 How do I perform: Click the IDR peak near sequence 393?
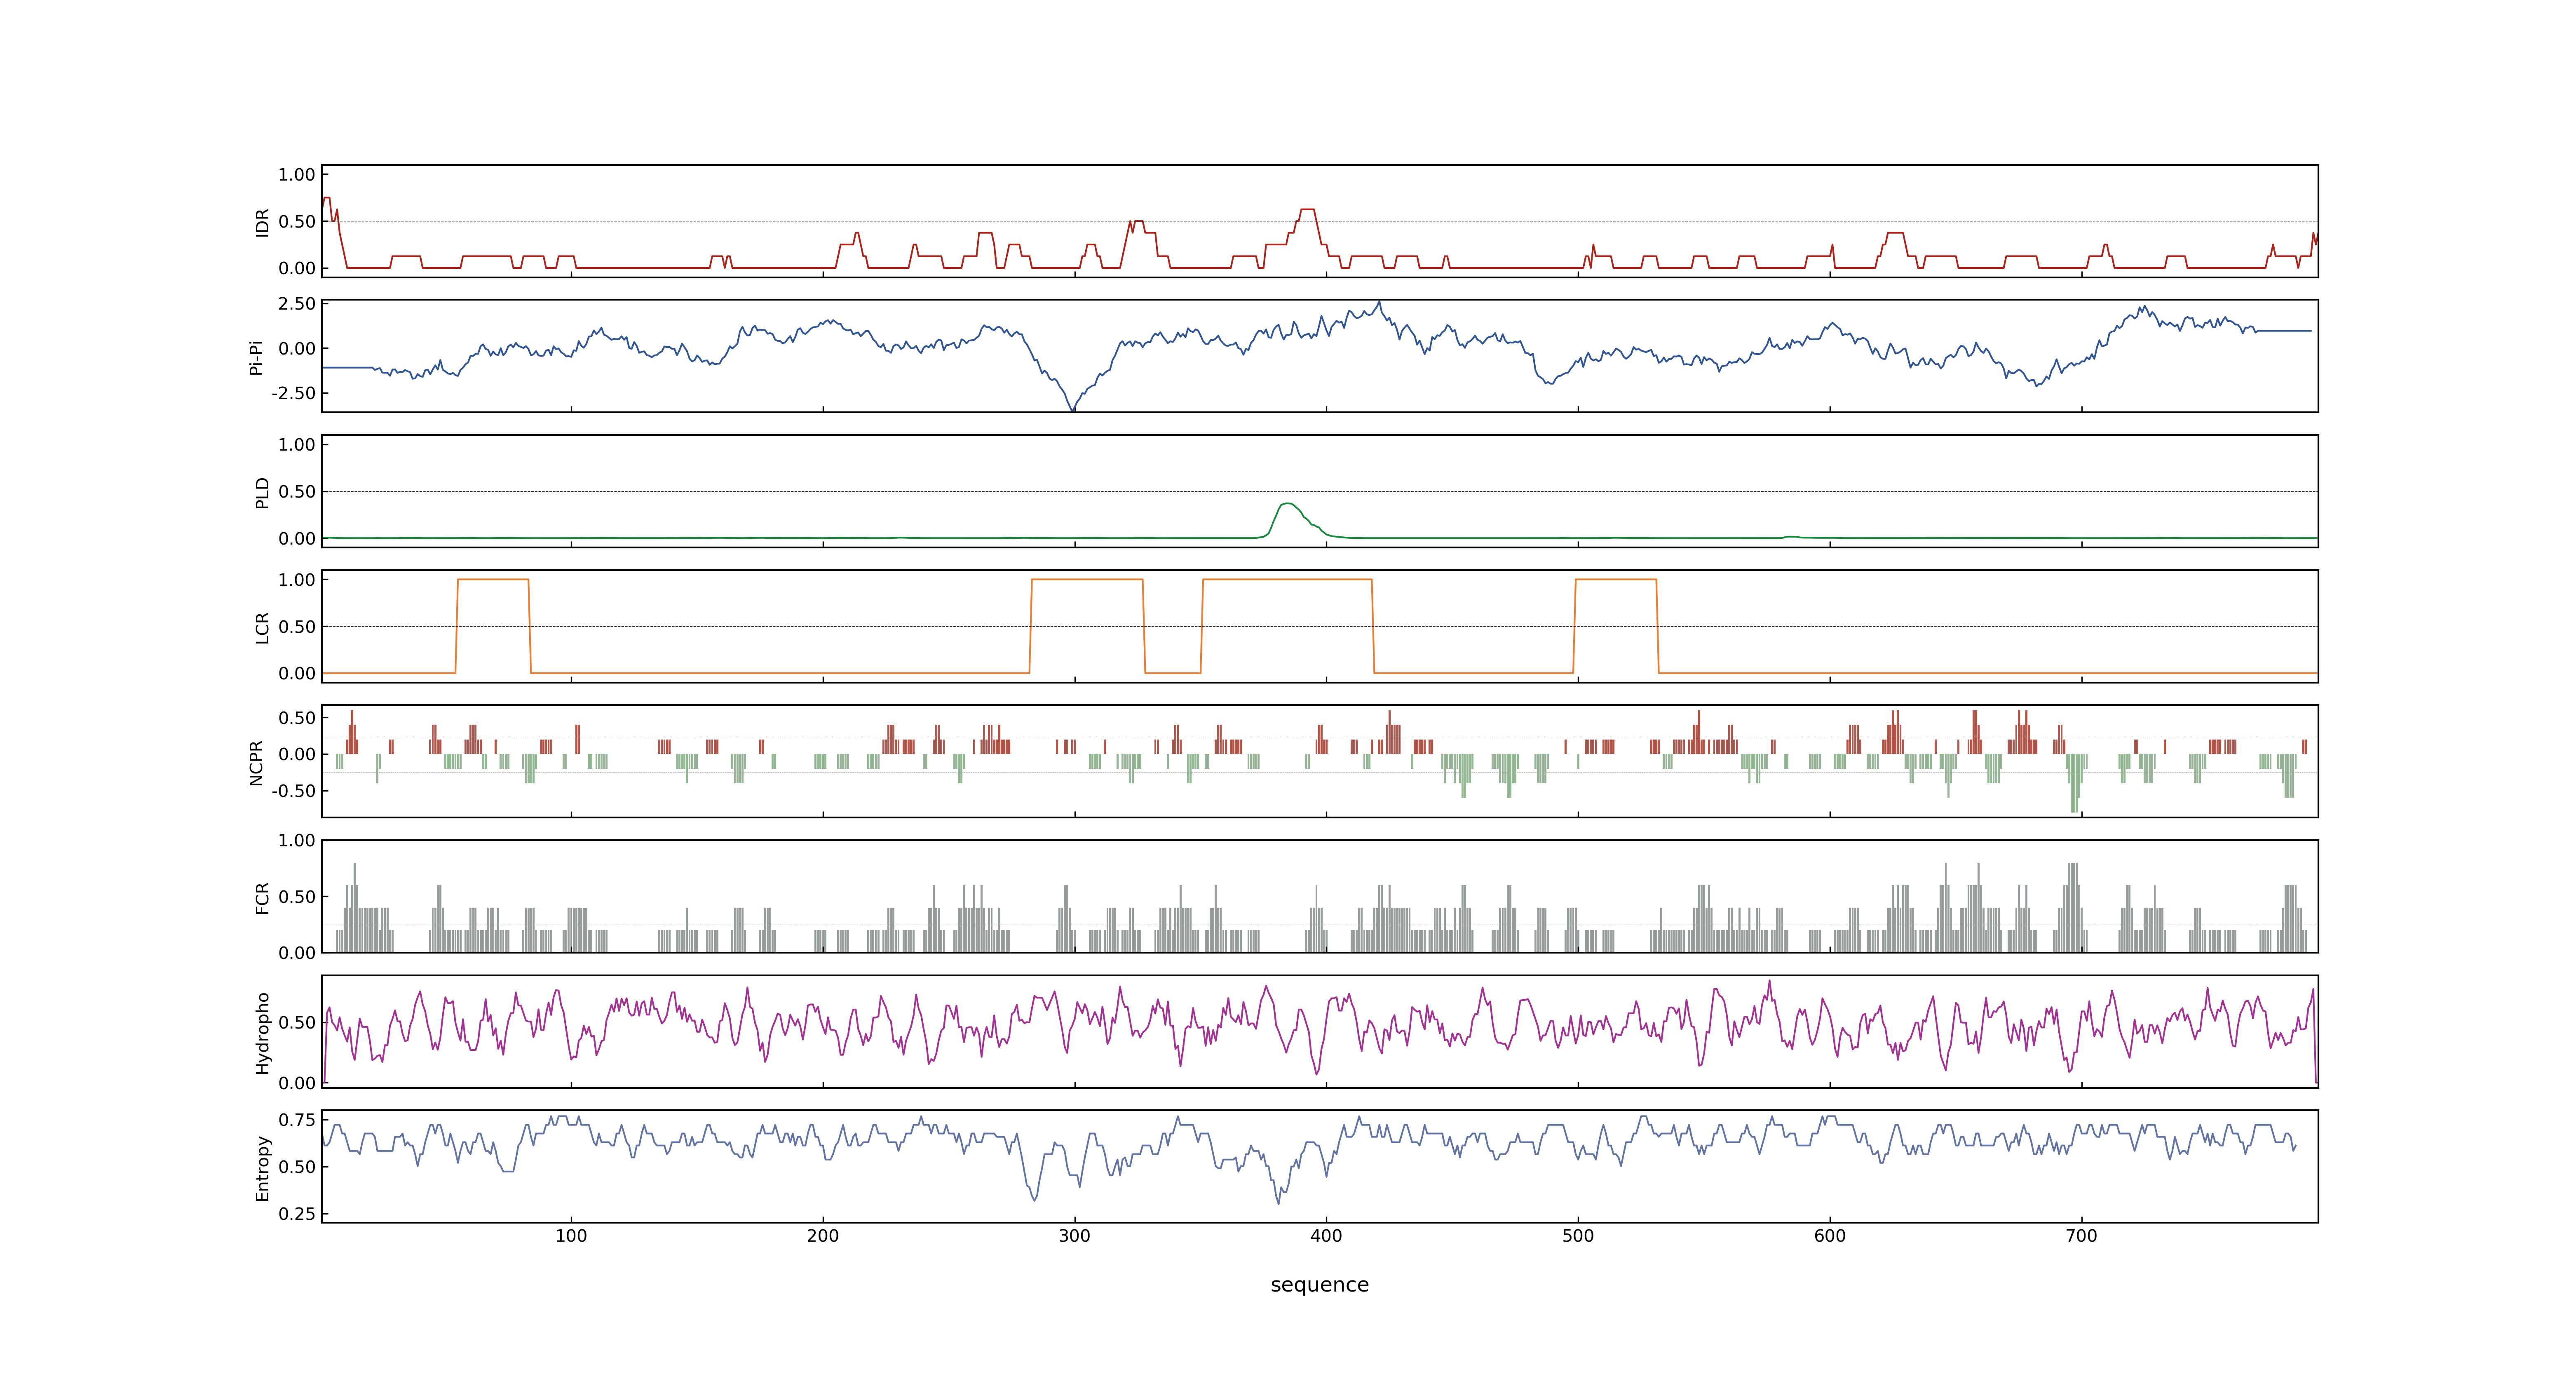coord(1307,210)
